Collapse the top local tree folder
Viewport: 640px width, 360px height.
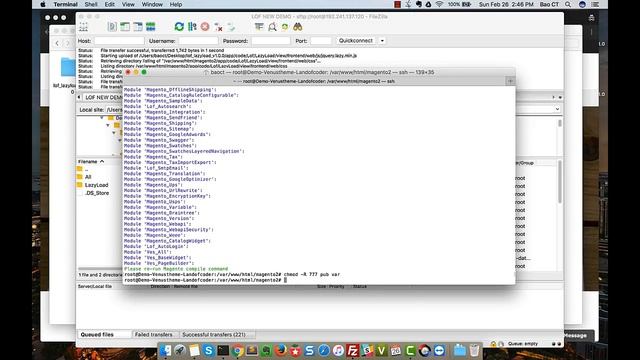102,118
